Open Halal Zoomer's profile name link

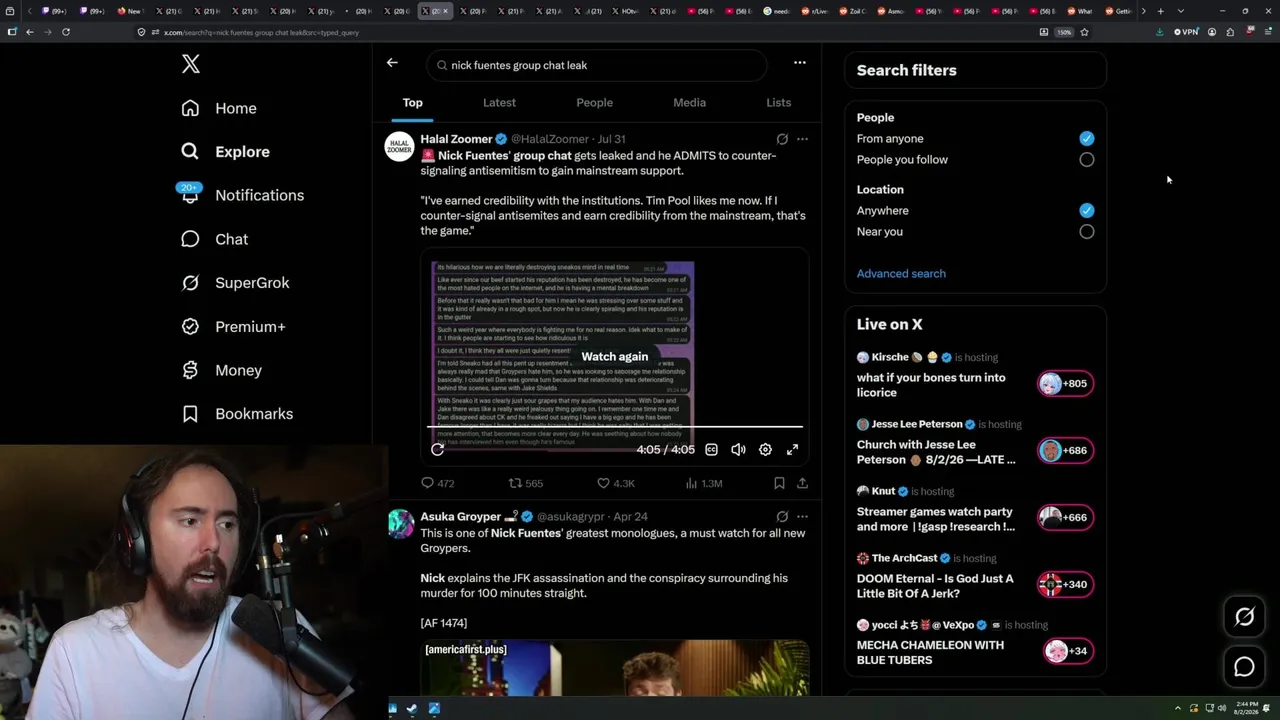pyautogui.click(x=456, y=139)
